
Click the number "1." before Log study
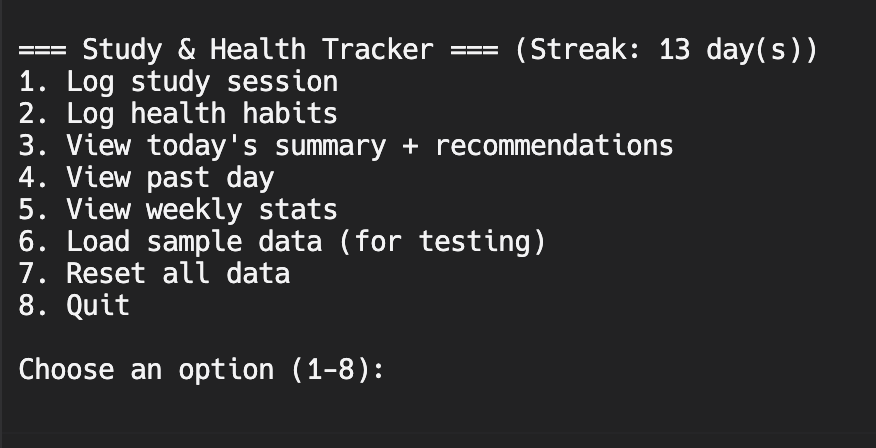coord(35,82)
